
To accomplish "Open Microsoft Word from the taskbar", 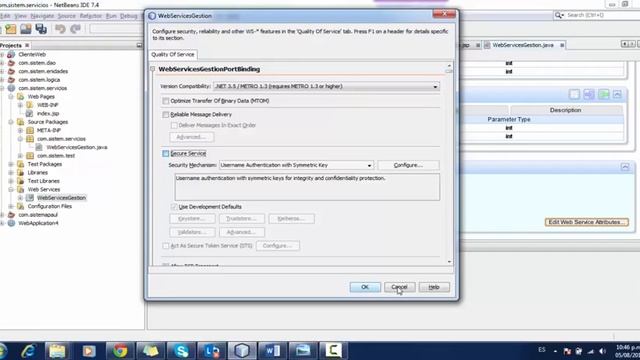I will (272, 351).
